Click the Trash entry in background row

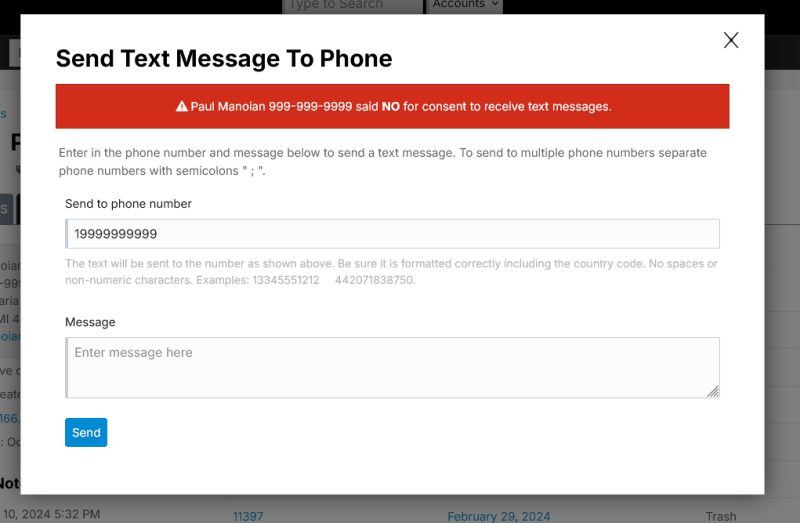[720, 516]
